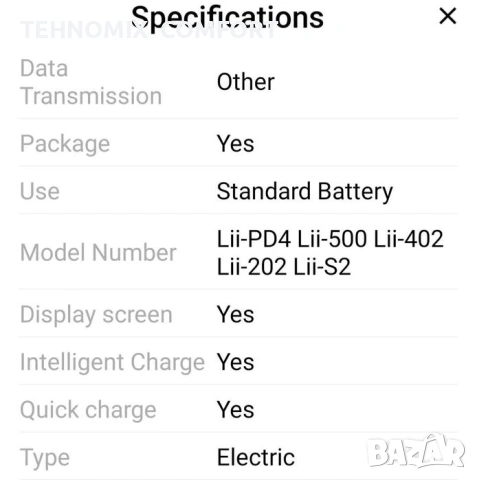Select the Type label
This screenshot has width=477, height=480.
point(45,458)
